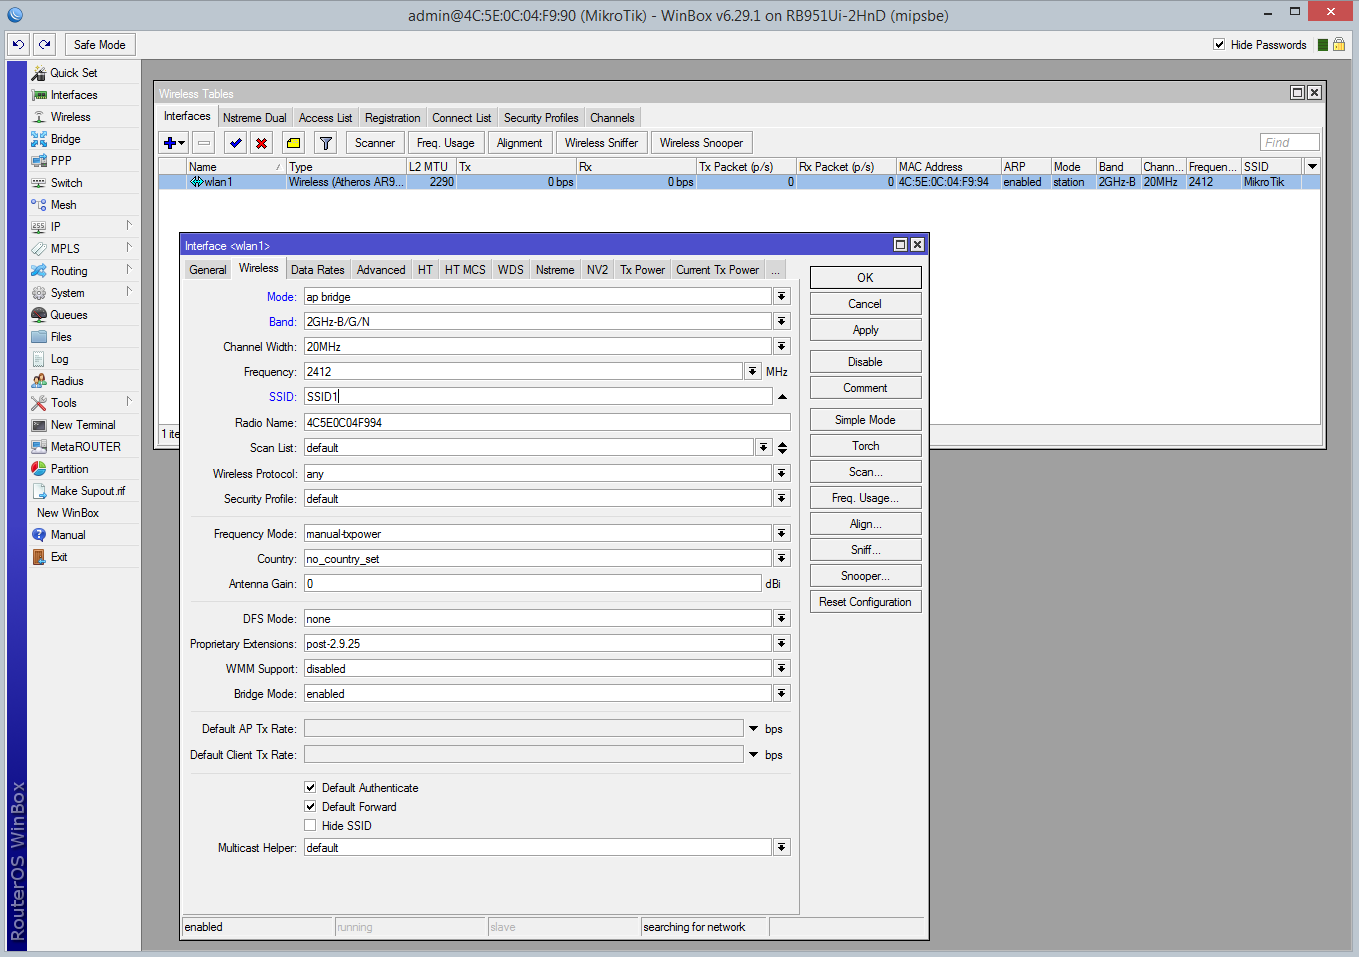The width and height of the screenshot is (1359, 957).
Task: Open Registration tab in Wireless Tables
Action: (x=392, y=118)
